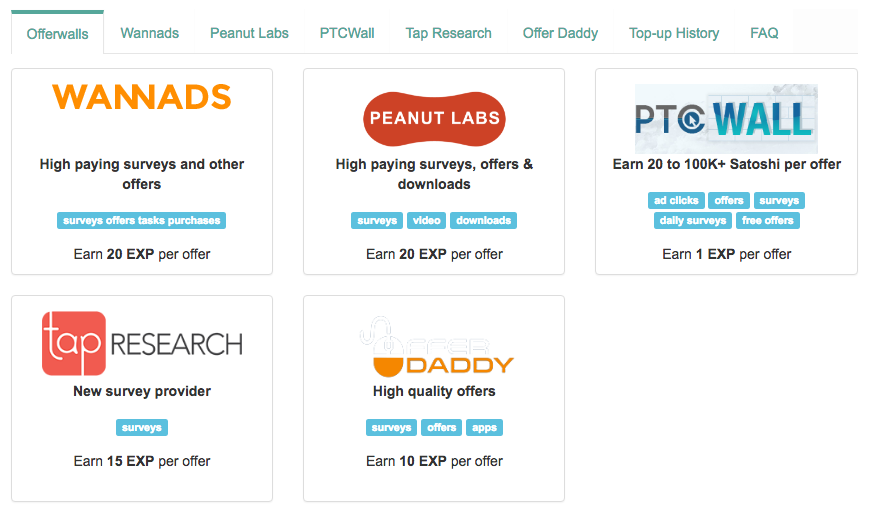The height and width of the screenshot is (513, 872).
Task: Click the 'video' tag under Peanut Labs
Action: pyautogui.click(x=427, y=220)
